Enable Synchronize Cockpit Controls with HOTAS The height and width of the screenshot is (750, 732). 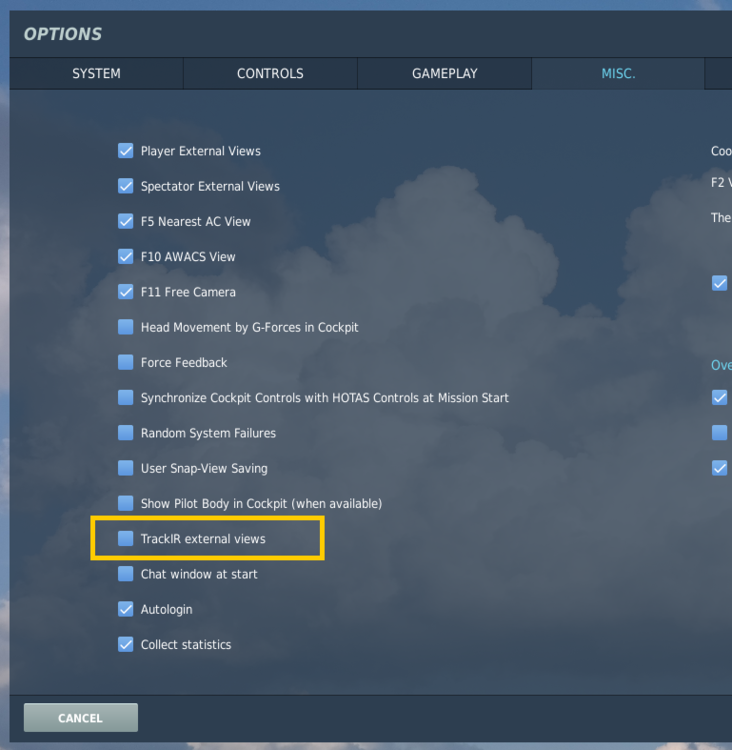[x=126, y=397]
